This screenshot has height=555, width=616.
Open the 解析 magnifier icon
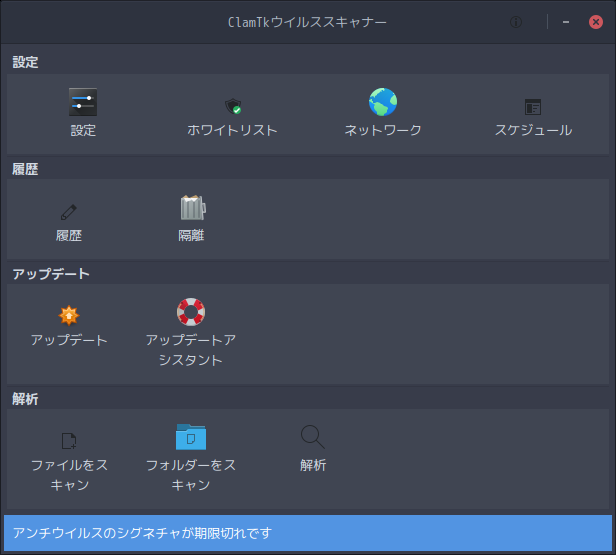(x=313, y=437)
